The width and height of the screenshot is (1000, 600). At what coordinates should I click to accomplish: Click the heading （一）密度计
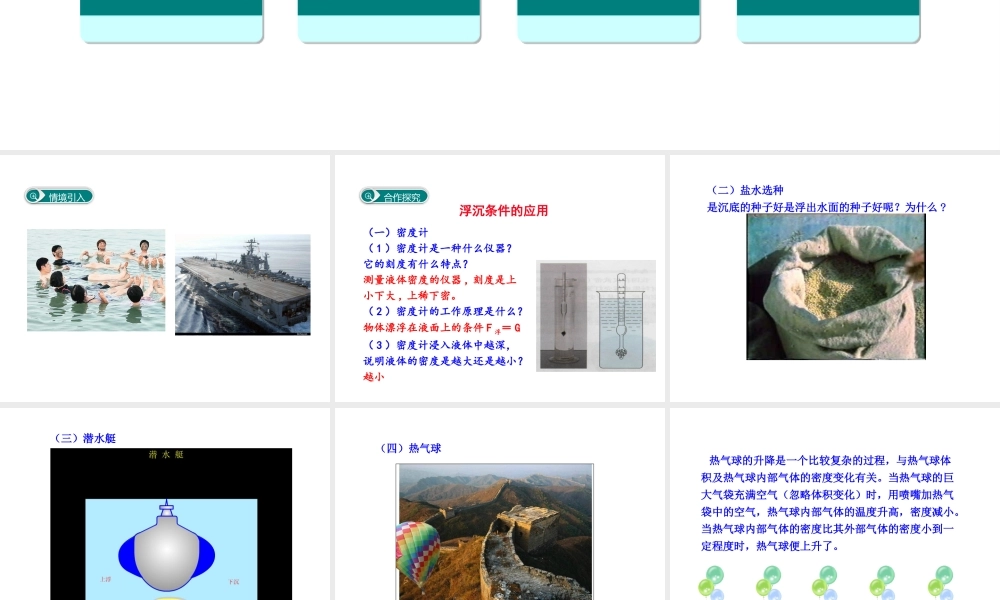[397, 233]
